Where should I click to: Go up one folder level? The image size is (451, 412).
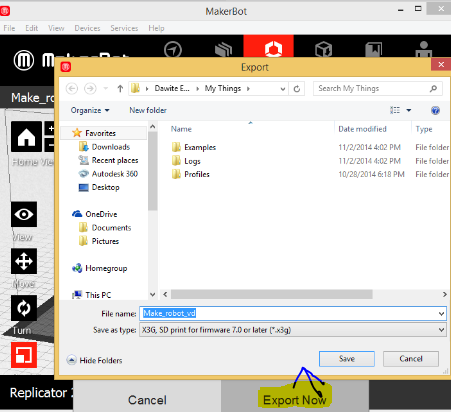[120, 89]
